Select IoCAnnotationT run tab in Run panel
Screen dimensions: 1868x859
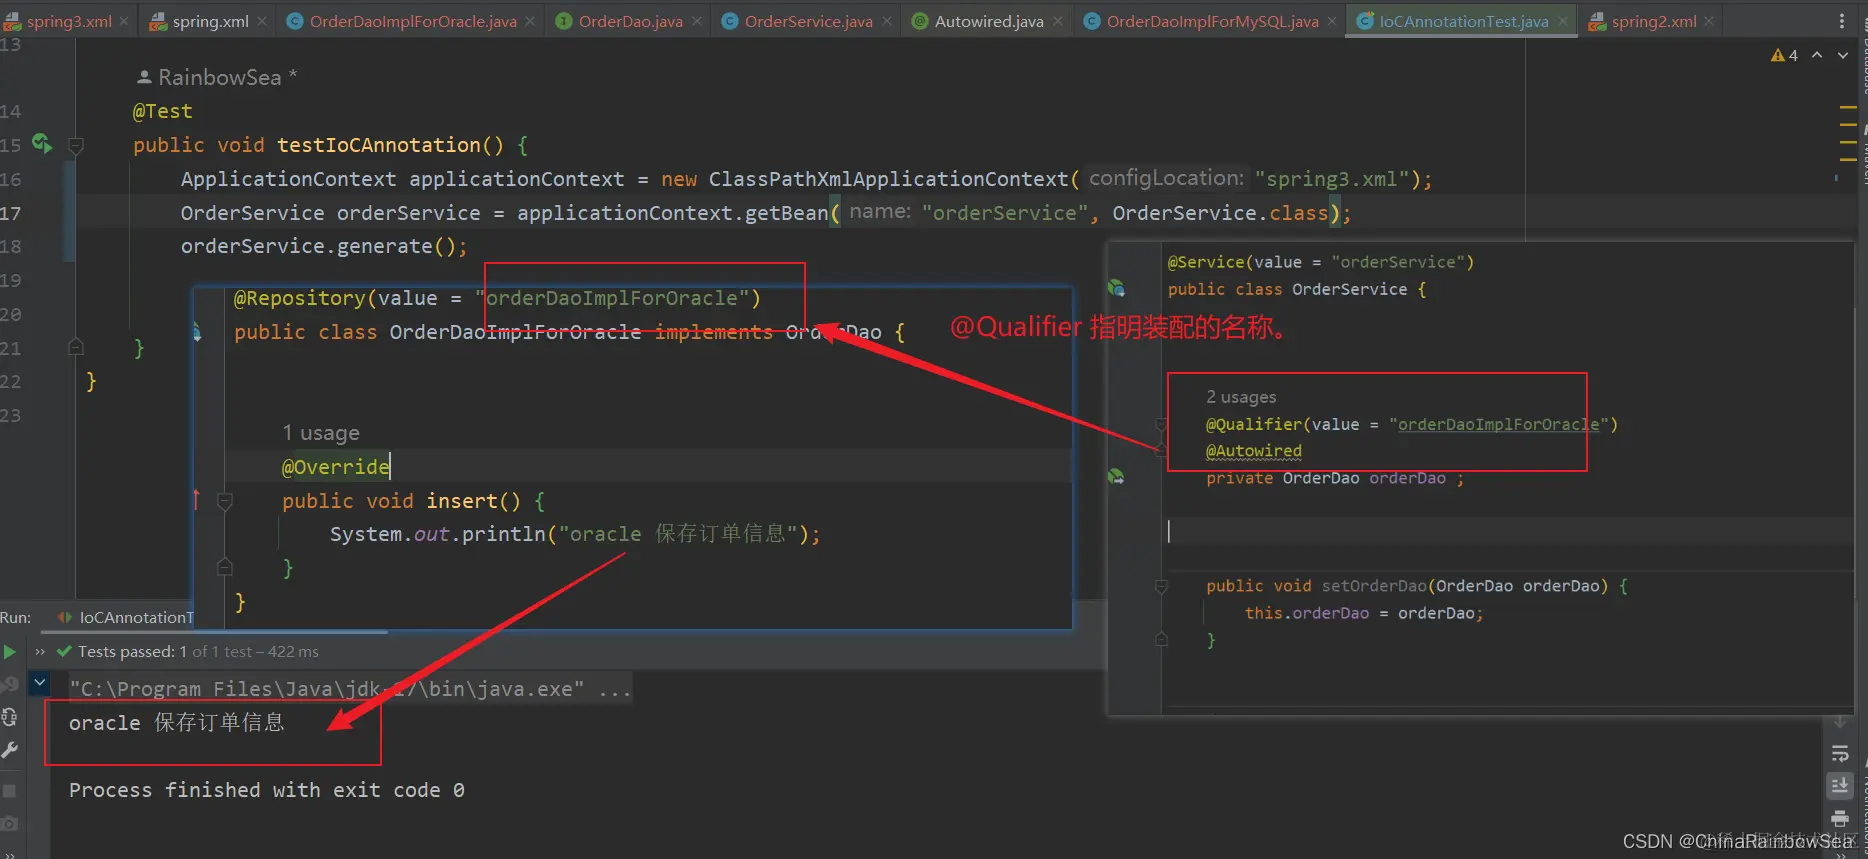point(124,617)
